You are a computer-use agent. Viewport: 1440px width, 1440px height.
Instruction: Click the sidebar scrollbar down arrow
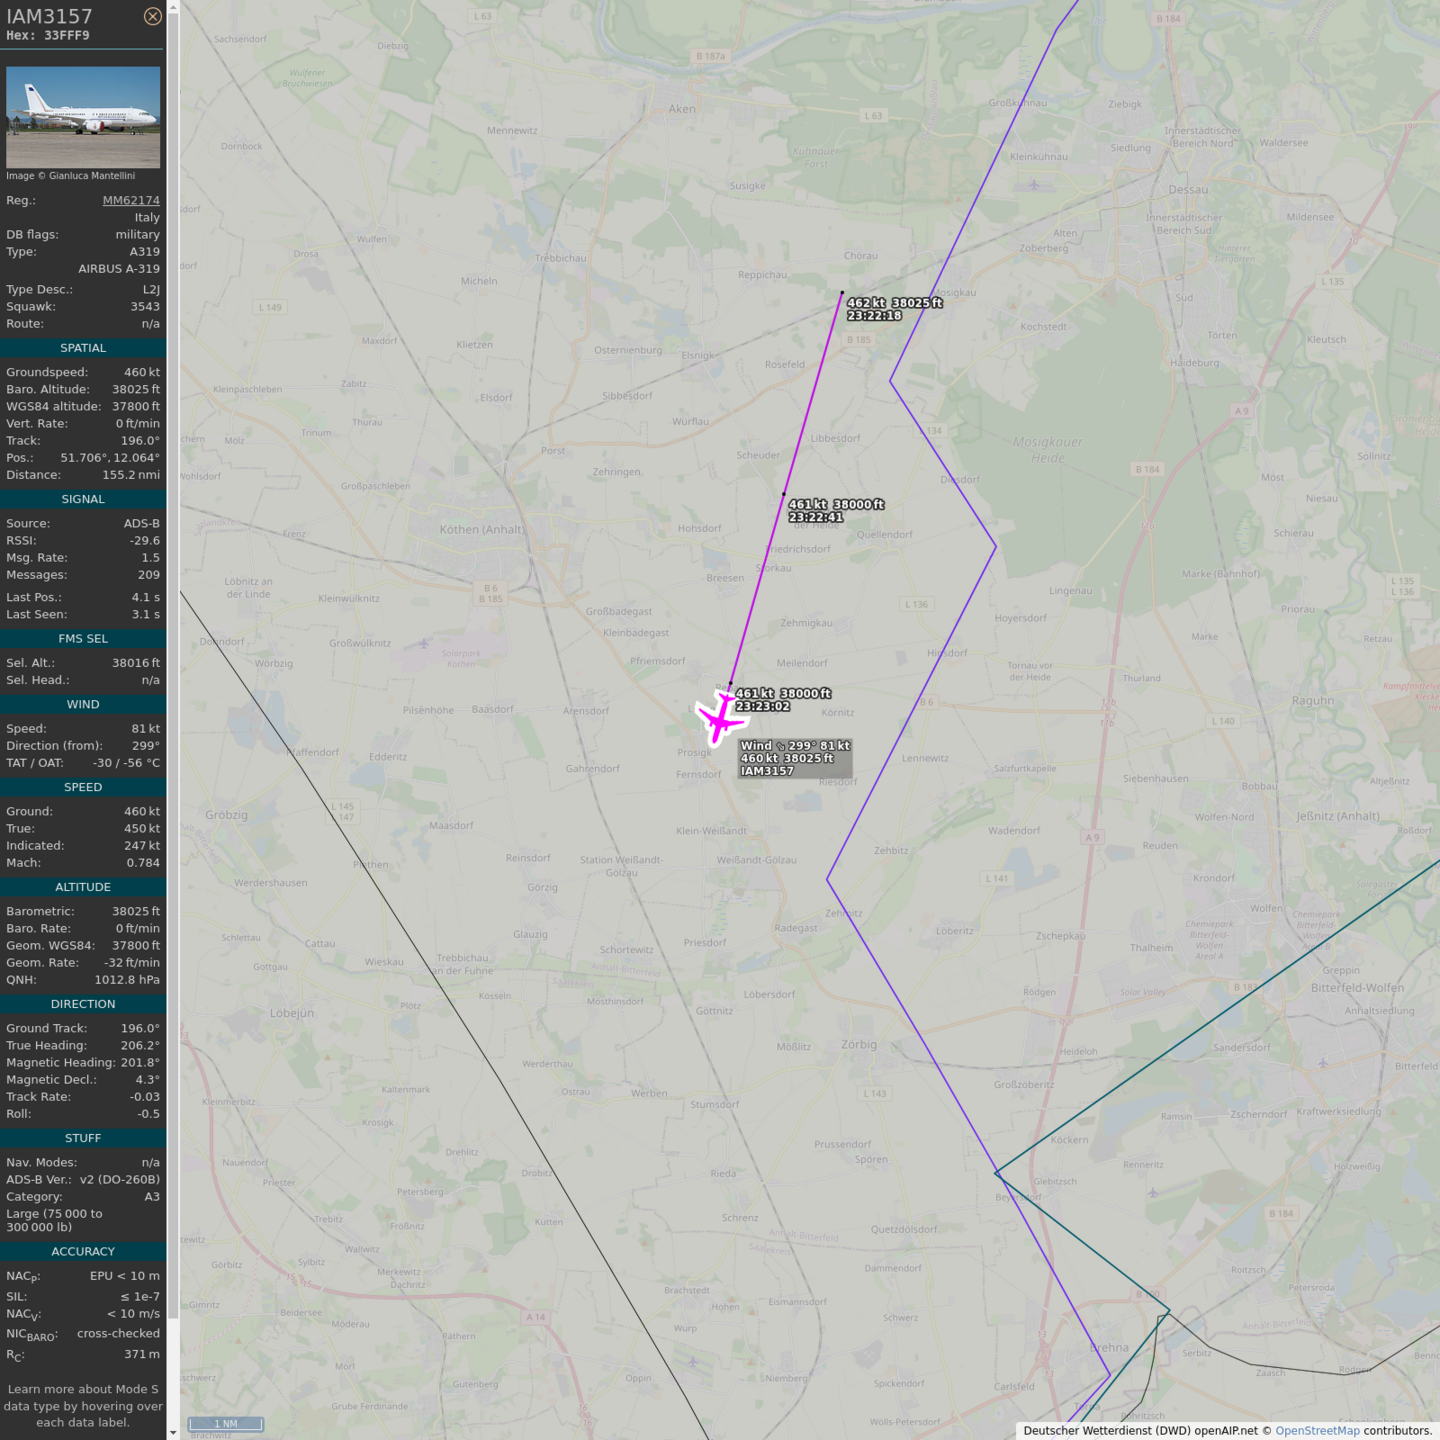tap(173, 1432)
